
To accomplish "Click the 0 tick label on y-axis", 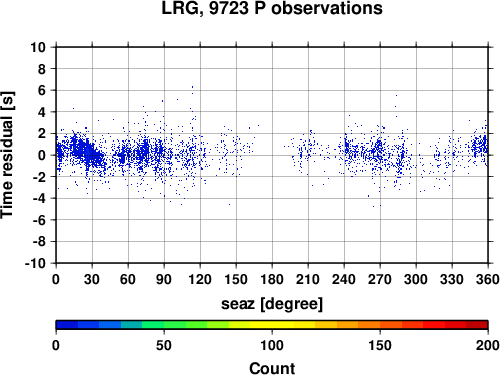I will coord(42,155).
